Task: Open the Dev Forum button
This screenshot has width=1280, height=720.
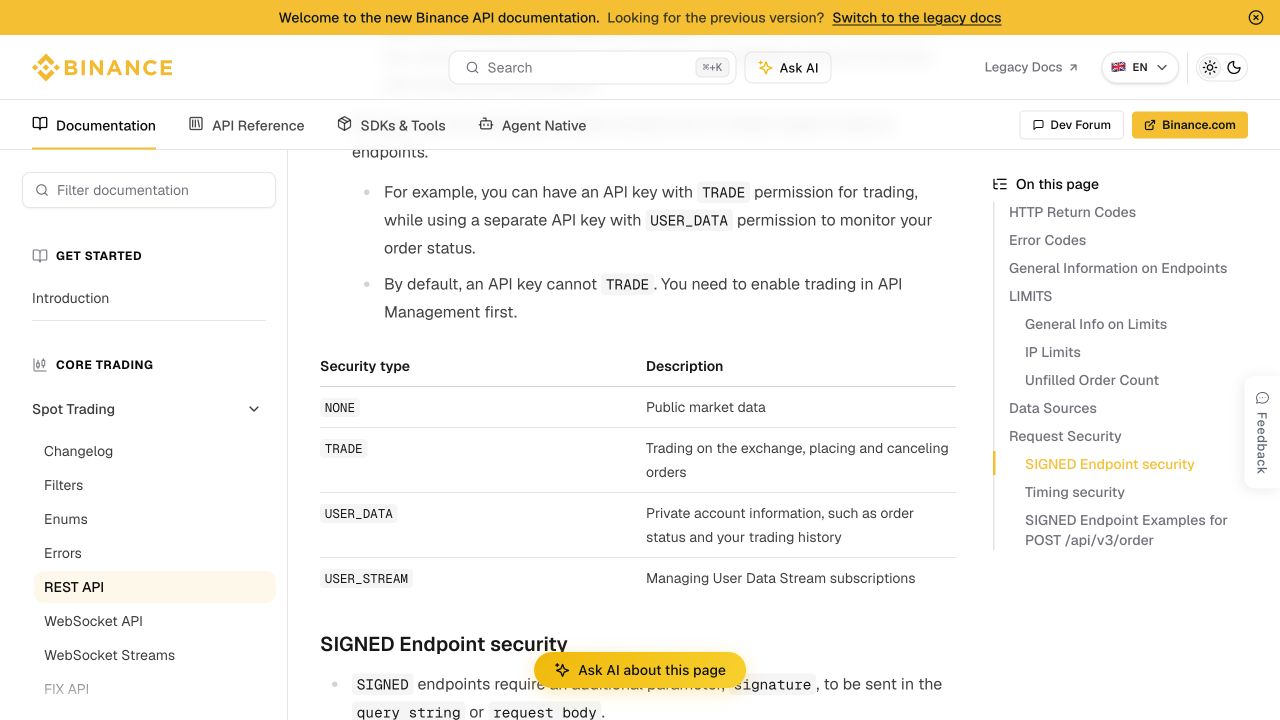Action: coord(1072,125)
